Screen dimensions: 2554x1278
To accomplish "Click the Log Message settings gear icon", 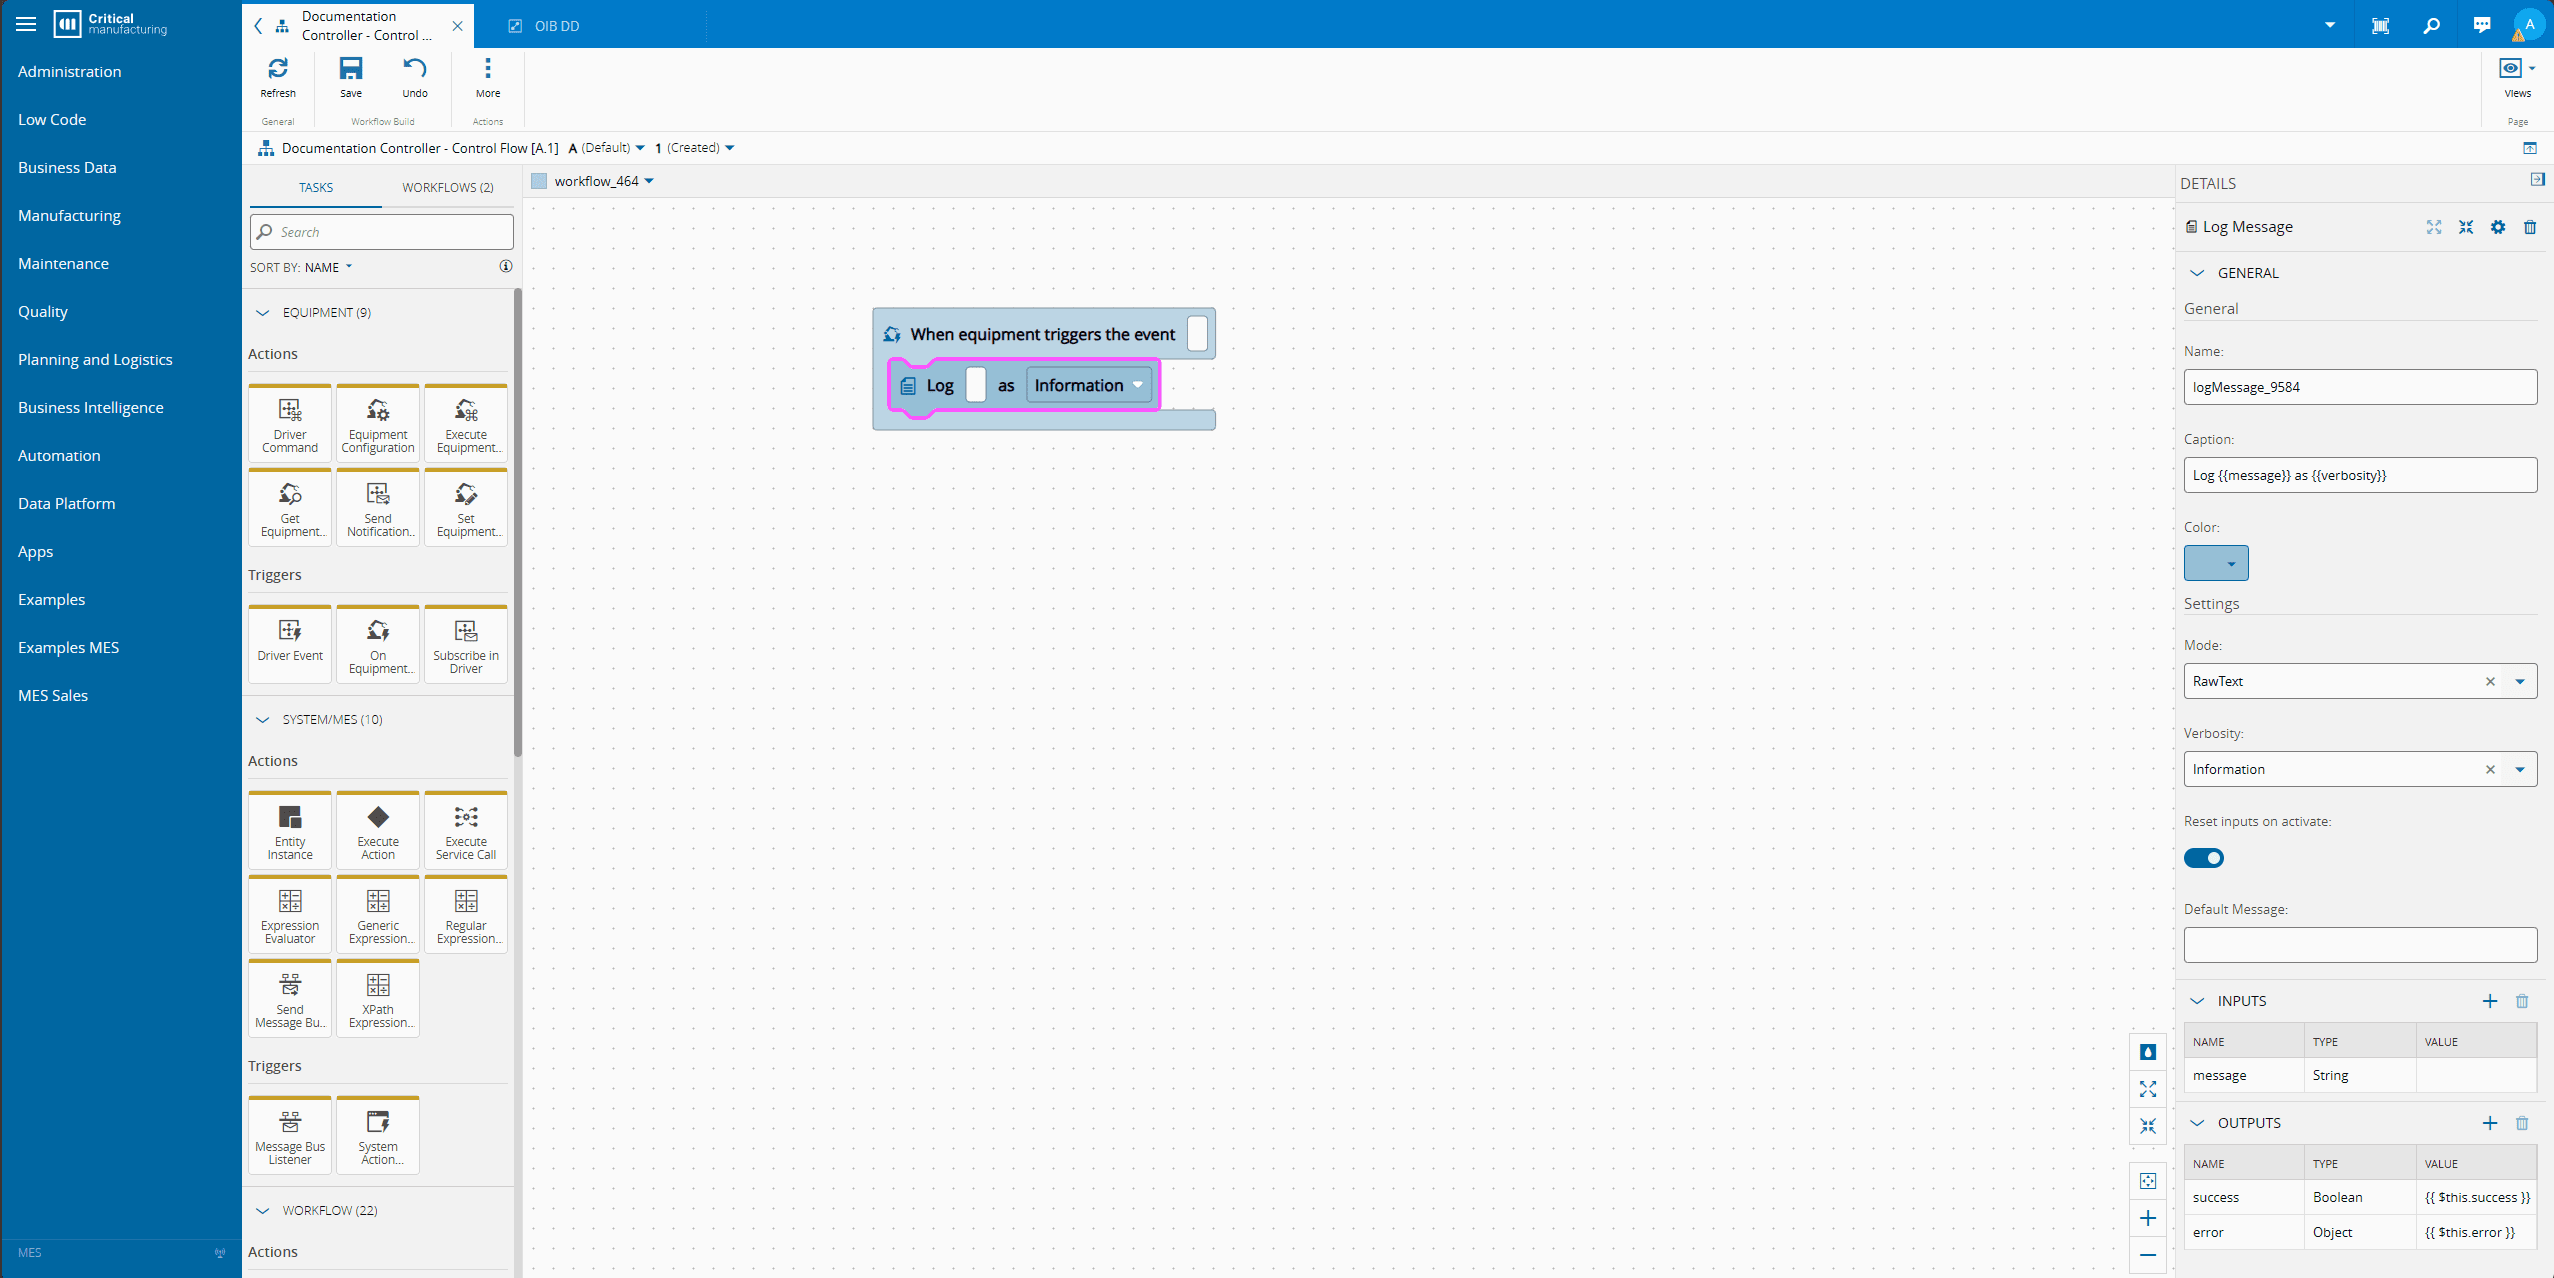I will tap(2498, 227).
